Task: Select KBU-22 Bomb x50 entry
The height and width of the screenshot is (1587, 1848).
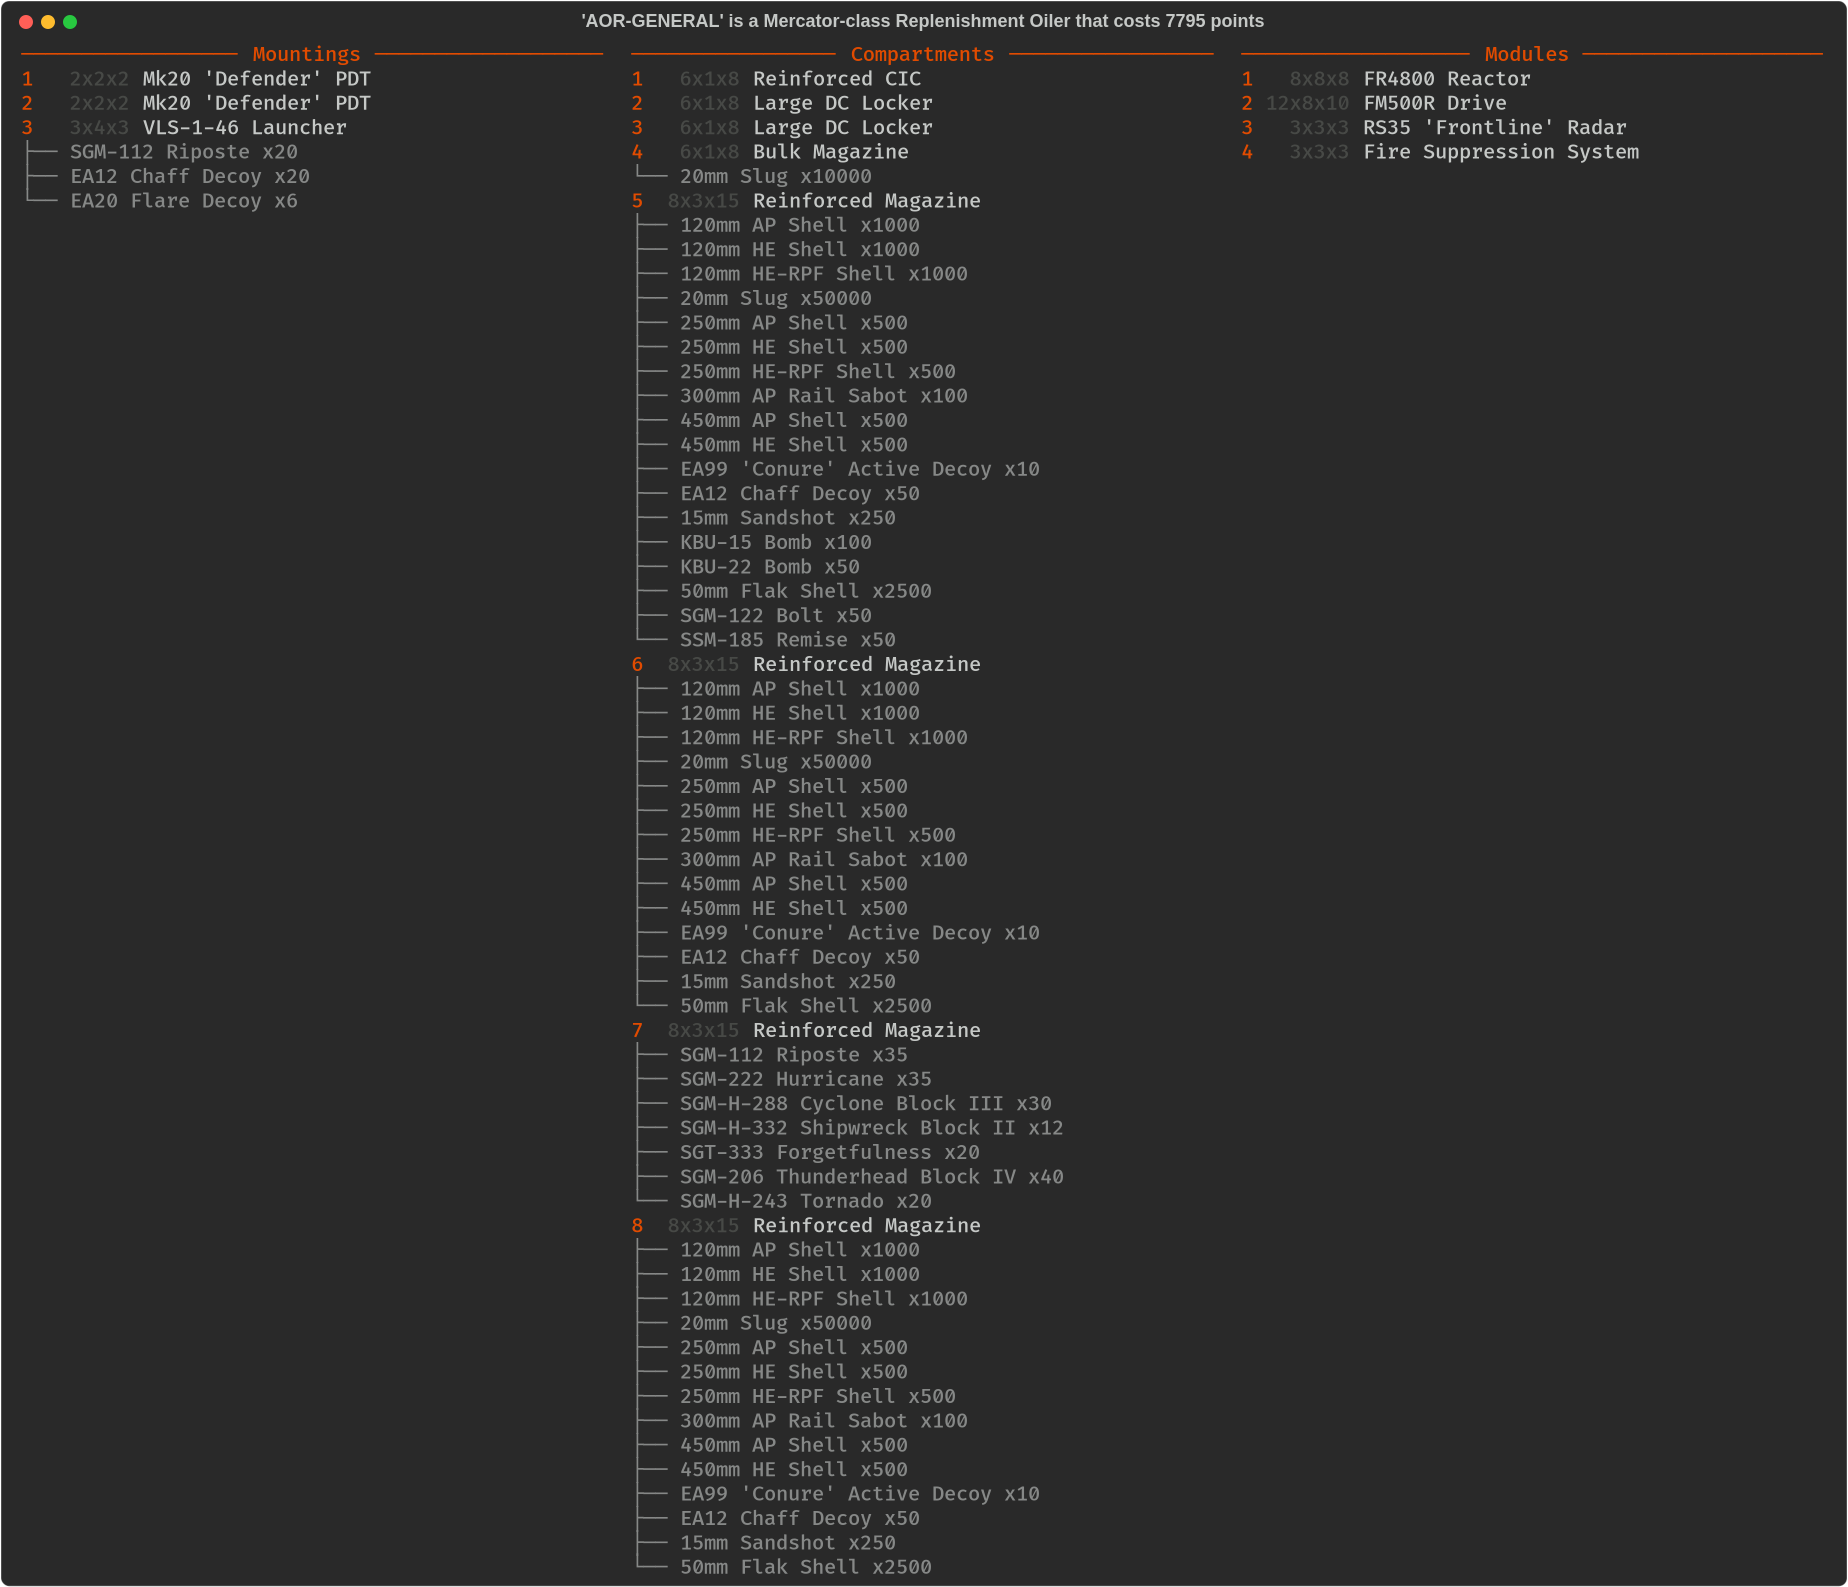Action: [x=770, y=567]
